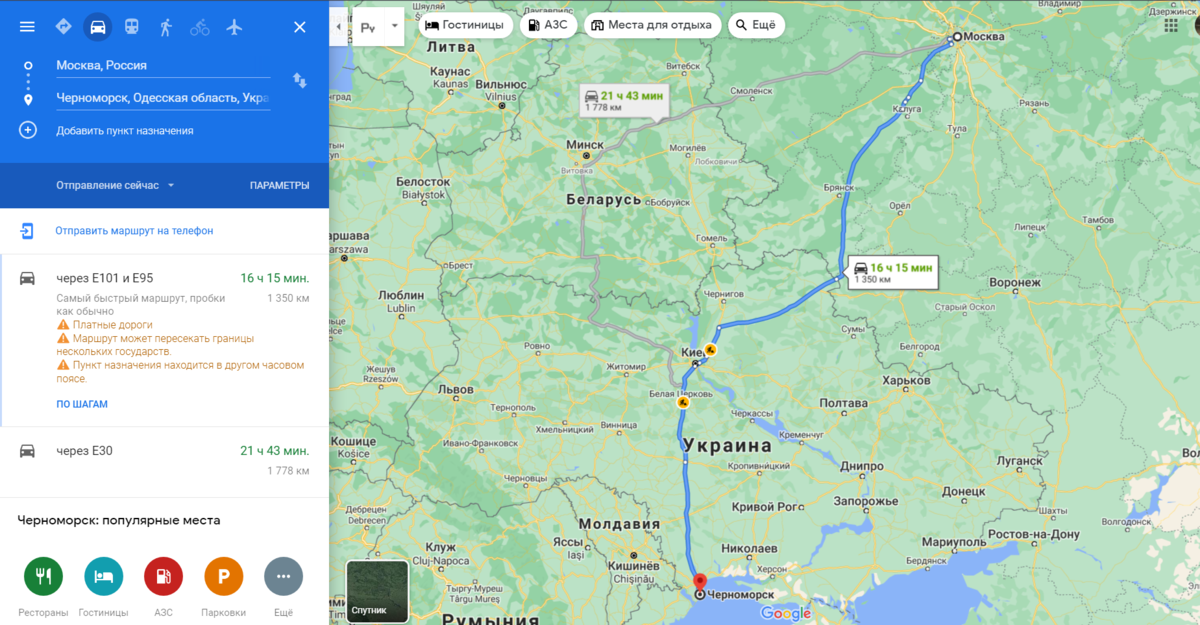Viewport: 1200px width, 625px height.
Task: Click the road warning icon near Белая Церковь
Action: [684, 404]
